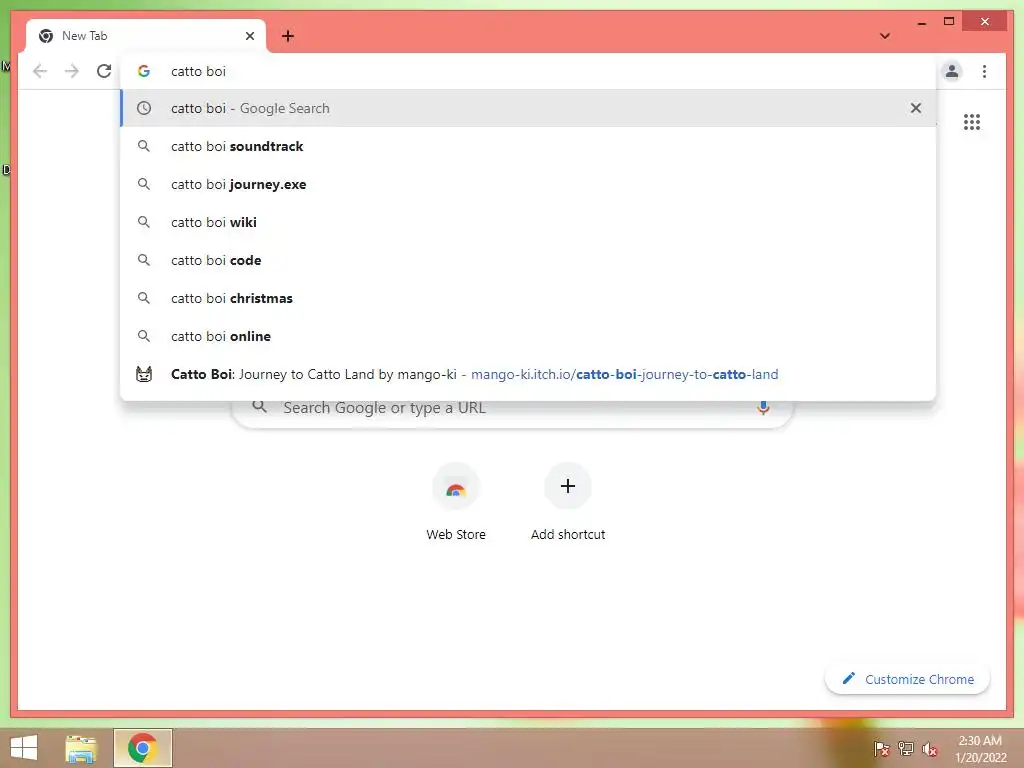Go forward using the forward arrow
Viewport: 1024px width, 768px height.
(x=72, y=71)
